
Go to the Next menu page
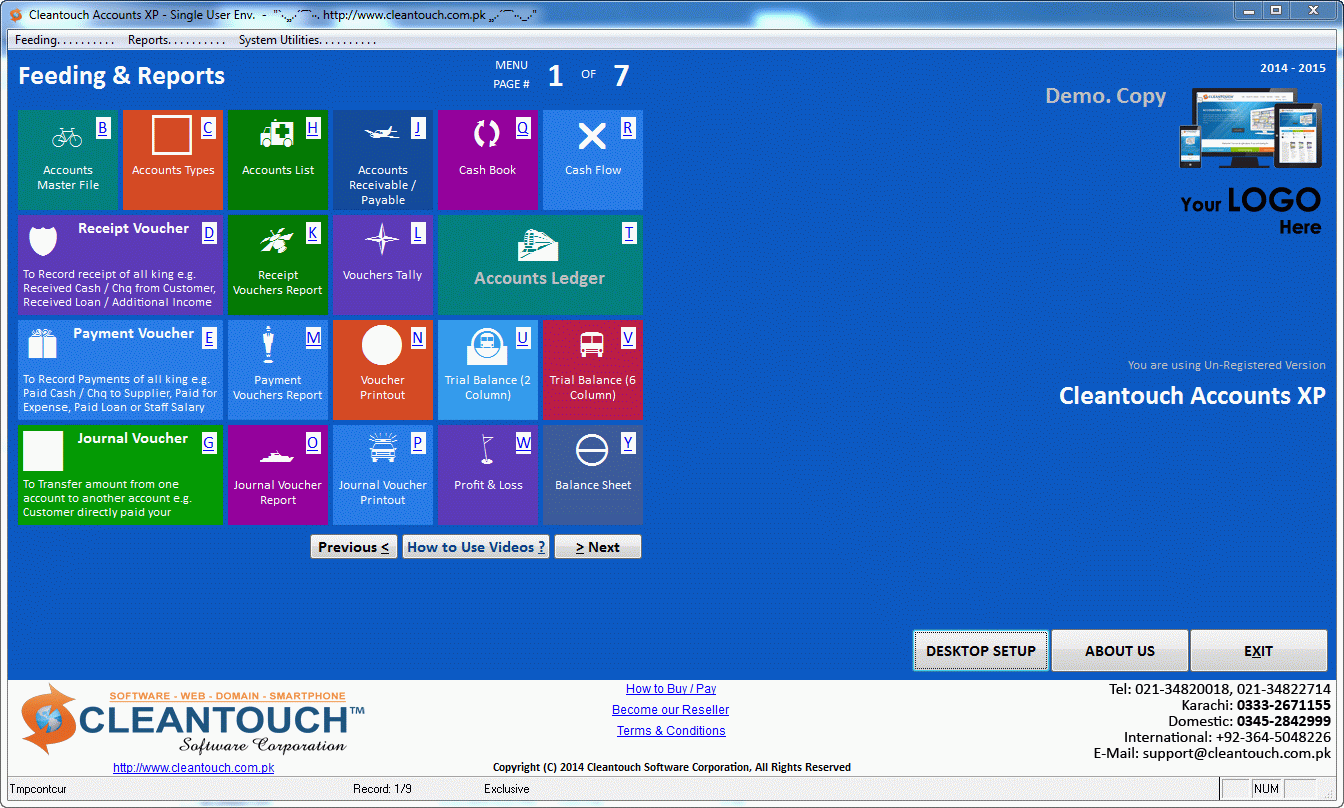598,547
